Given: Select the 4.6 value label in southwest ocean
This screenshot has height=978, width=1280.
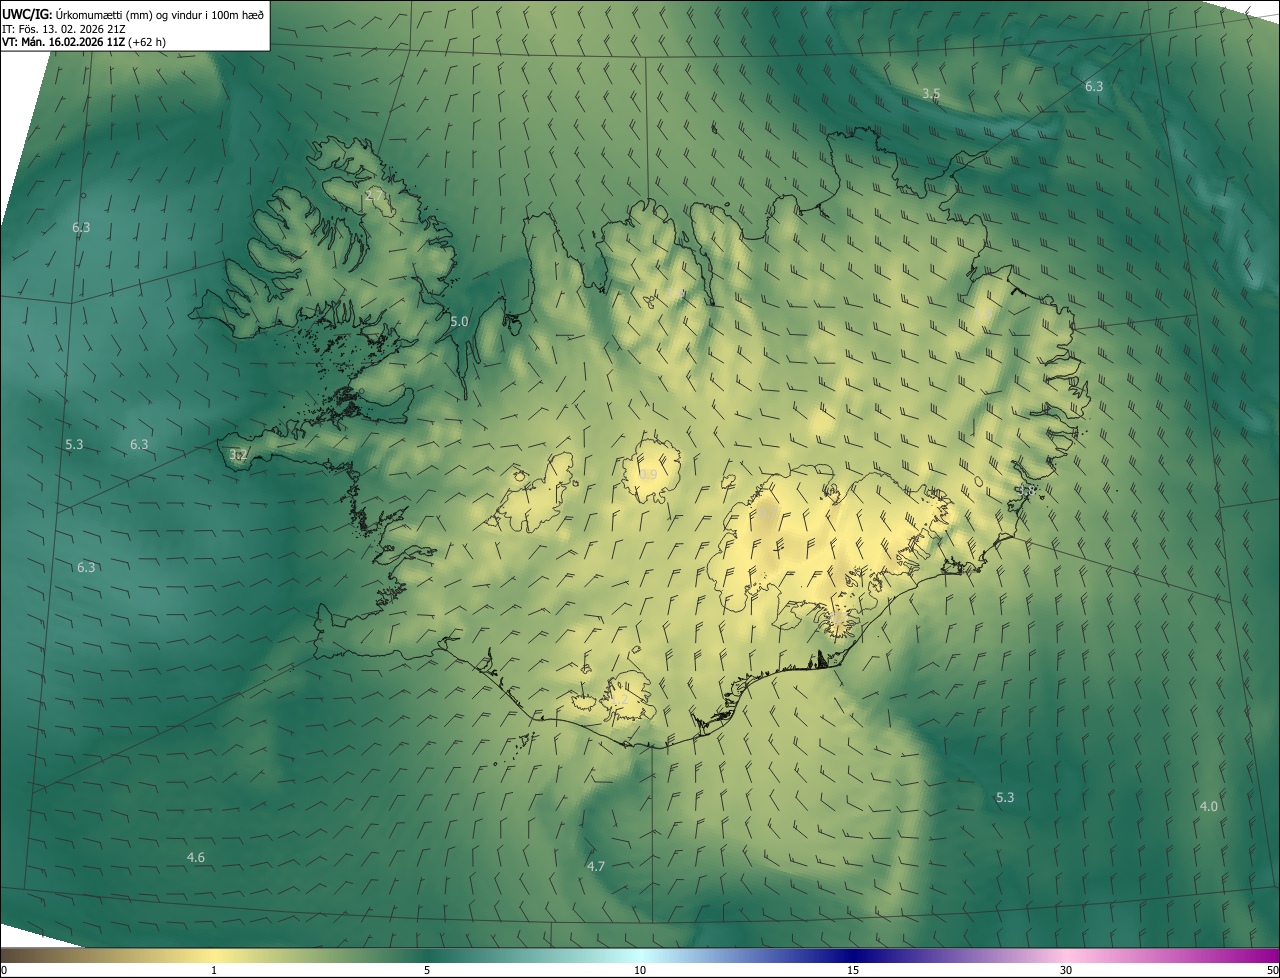Looking at the screenshot, I should 196,858.
